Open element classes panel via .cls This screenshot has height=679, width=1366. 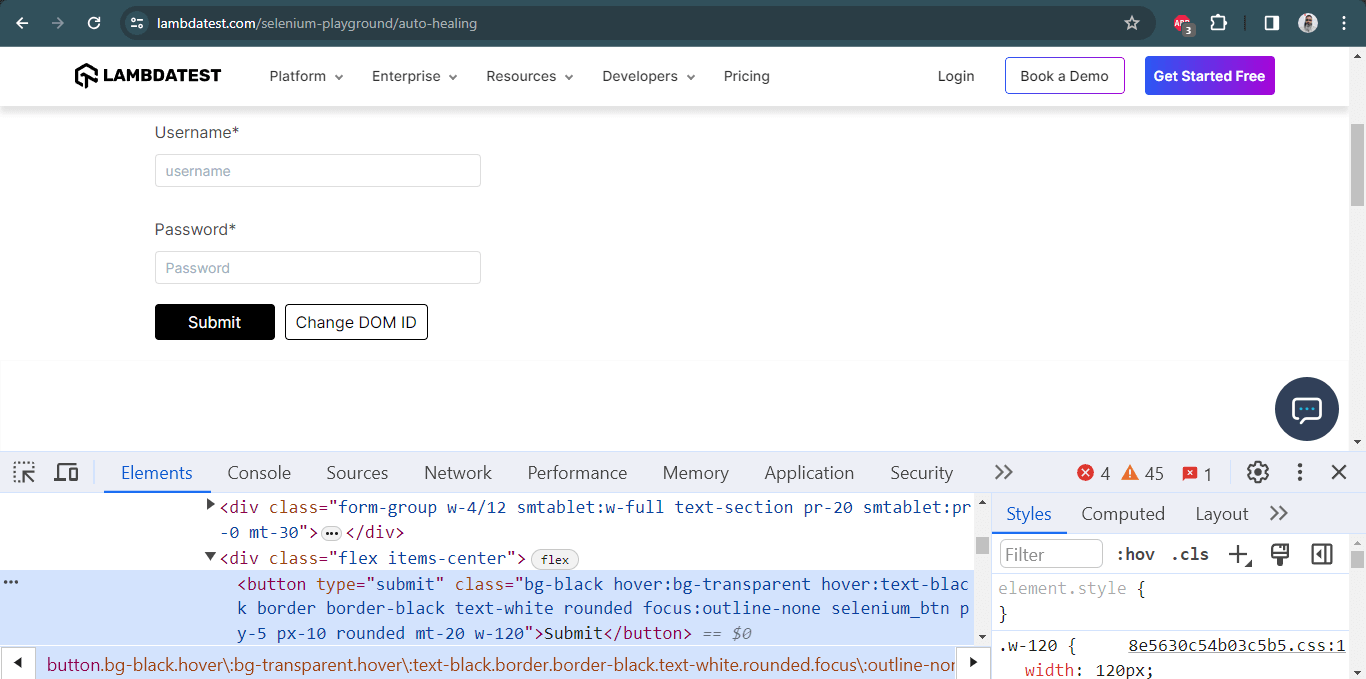point(1189,553)
